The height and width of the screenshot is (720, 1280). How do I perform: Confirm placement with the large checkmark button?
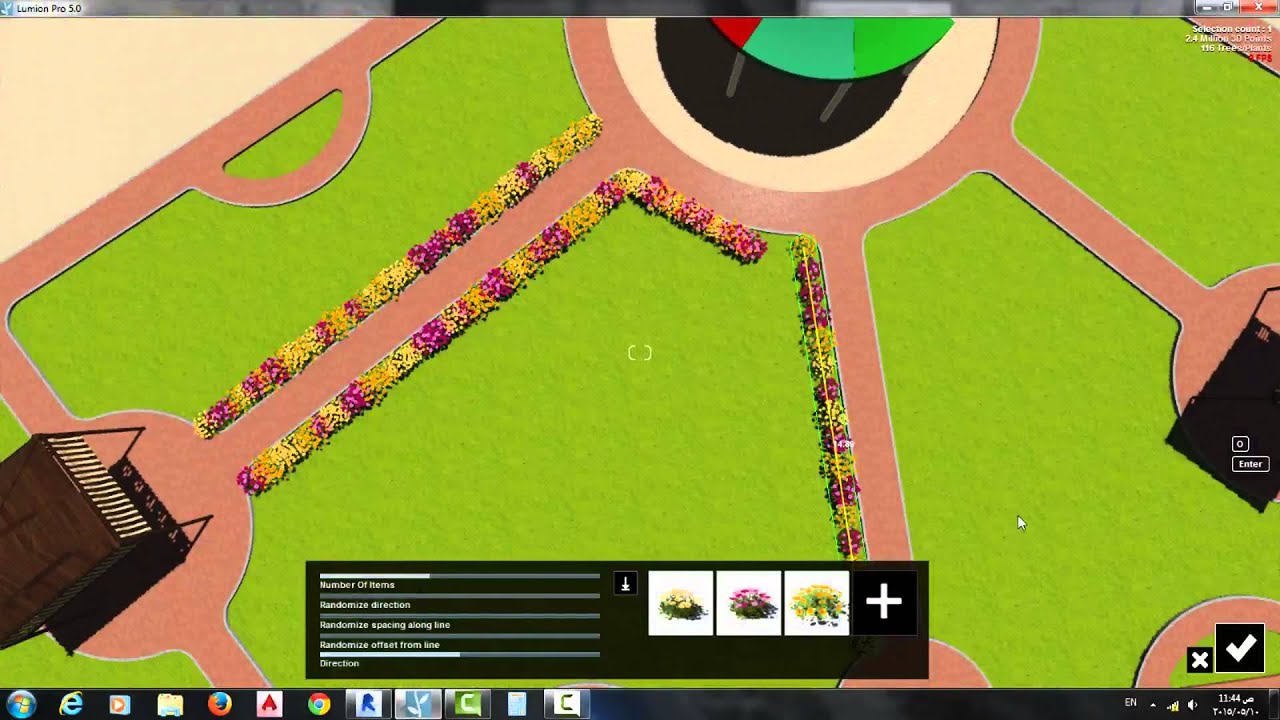1241,649
